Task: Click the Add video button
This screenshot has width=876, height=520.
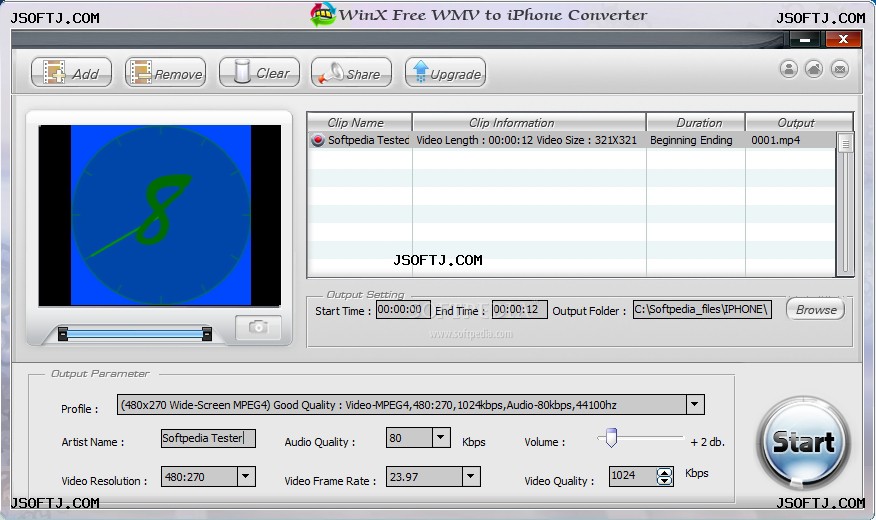Action: [x=72, y=73]
